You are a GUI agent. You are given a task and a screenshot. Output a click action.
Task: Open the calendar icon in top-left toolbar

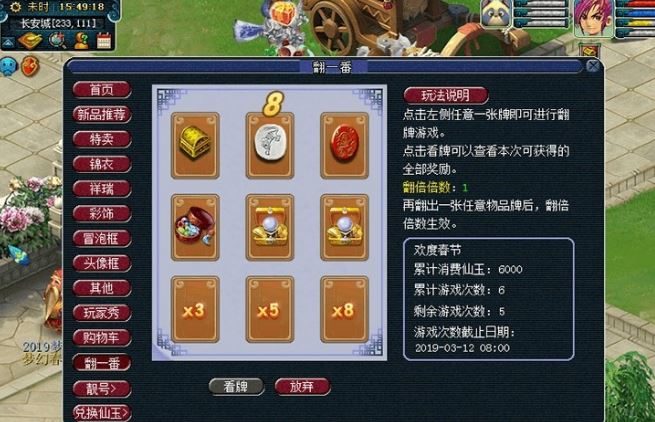(104, 41)
